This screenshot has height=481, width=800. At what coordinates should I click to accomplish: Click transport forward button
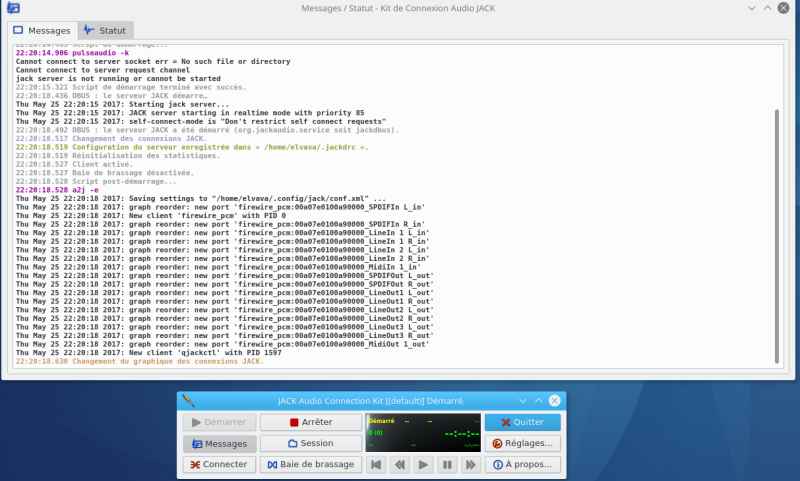click(470, 464)
